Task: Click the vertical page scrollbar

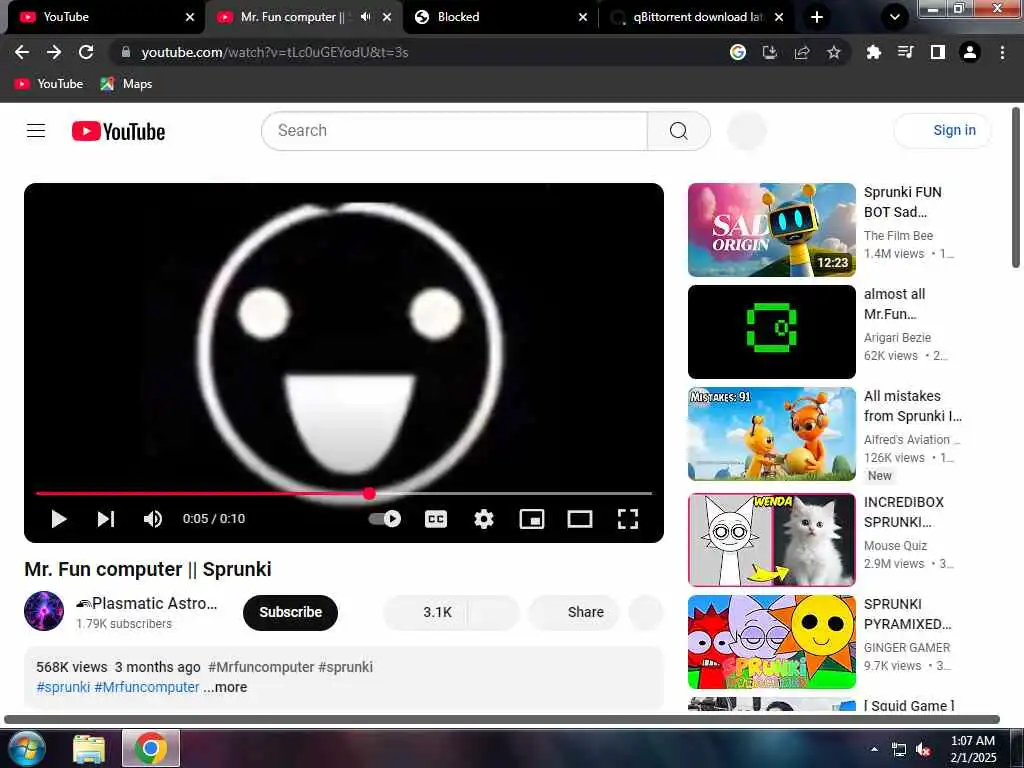Action: pos(1016,188)
